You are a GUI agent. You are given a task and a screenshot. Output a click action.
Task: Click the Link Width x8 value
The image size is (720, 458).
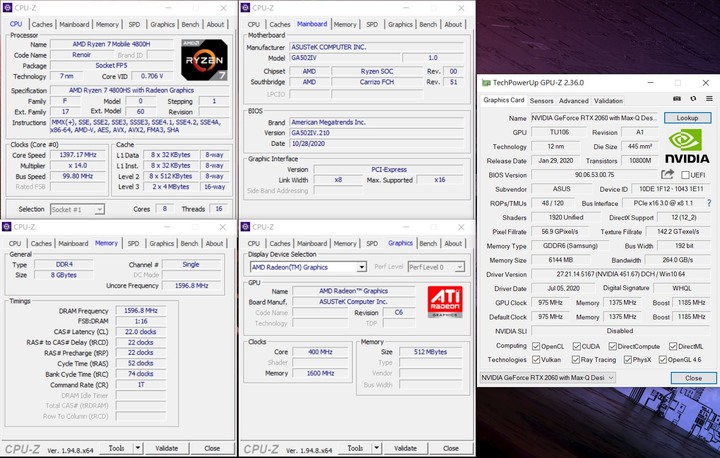click(338, 180)
